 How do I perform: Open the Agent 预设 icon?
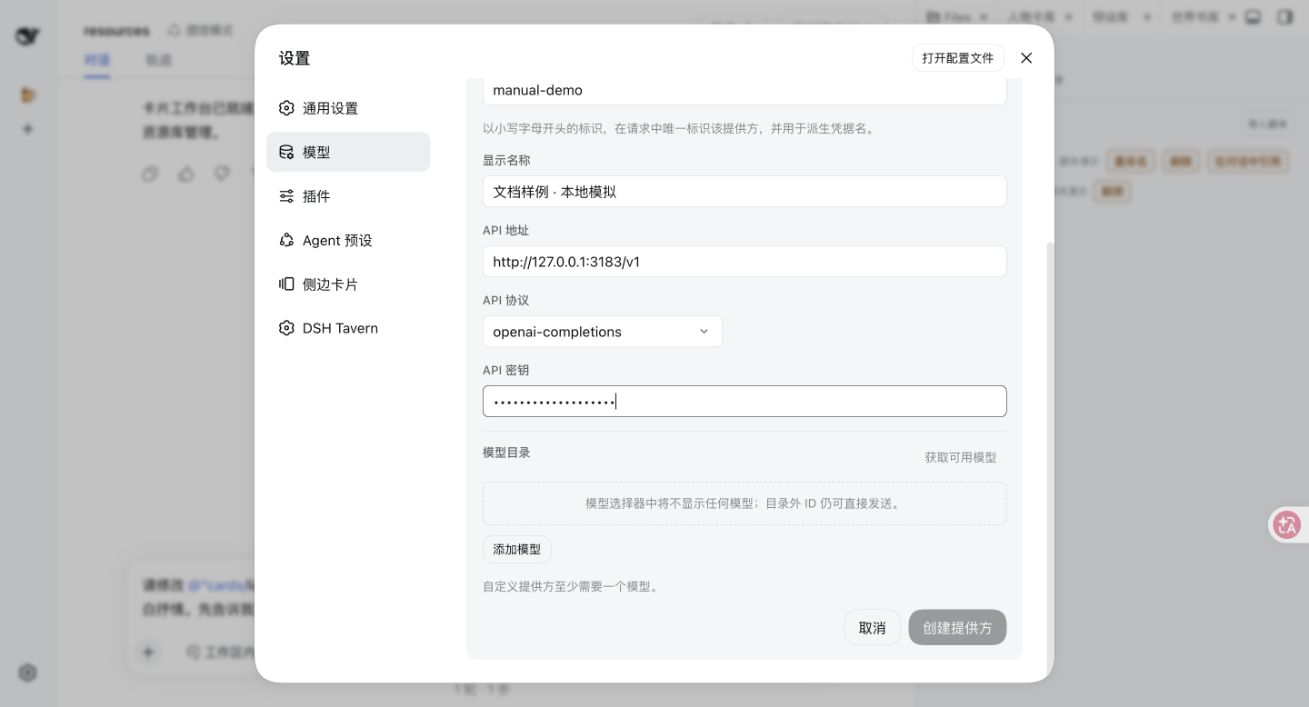(x=287, y=240)
